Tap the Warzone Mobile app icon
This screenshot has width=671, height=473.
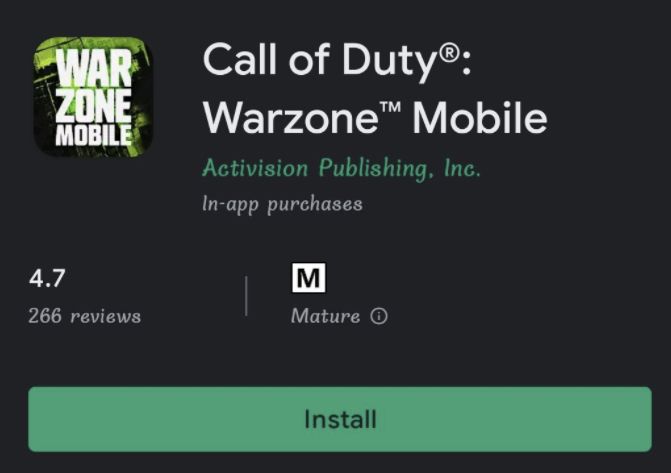click(93, 97)
